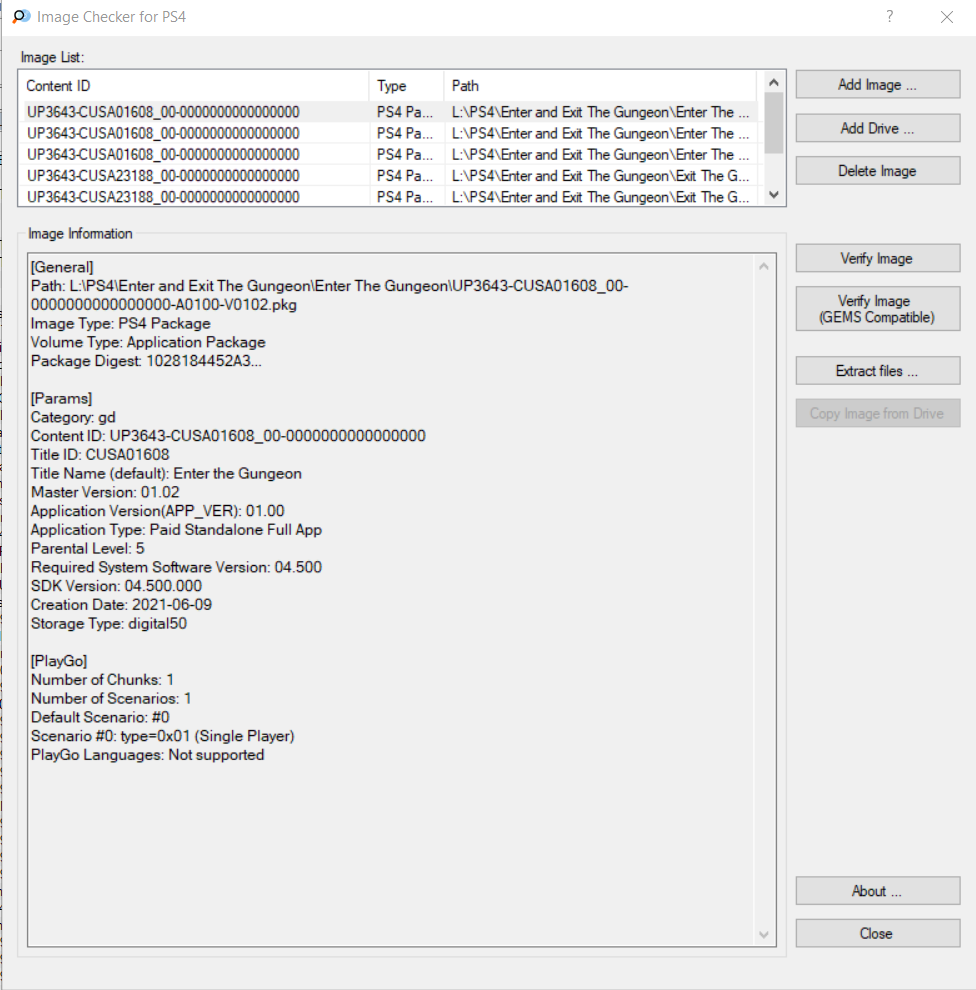Click the Application Type: Paid Standalone line
Viewport: 976px width, 990px height.
pyautogui.click(x=176, y=530)
